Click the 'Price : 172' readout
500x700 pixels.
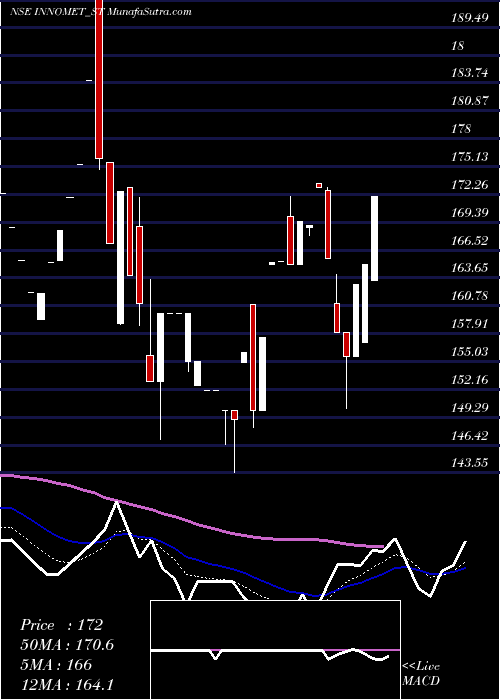[x=62, y=625]
